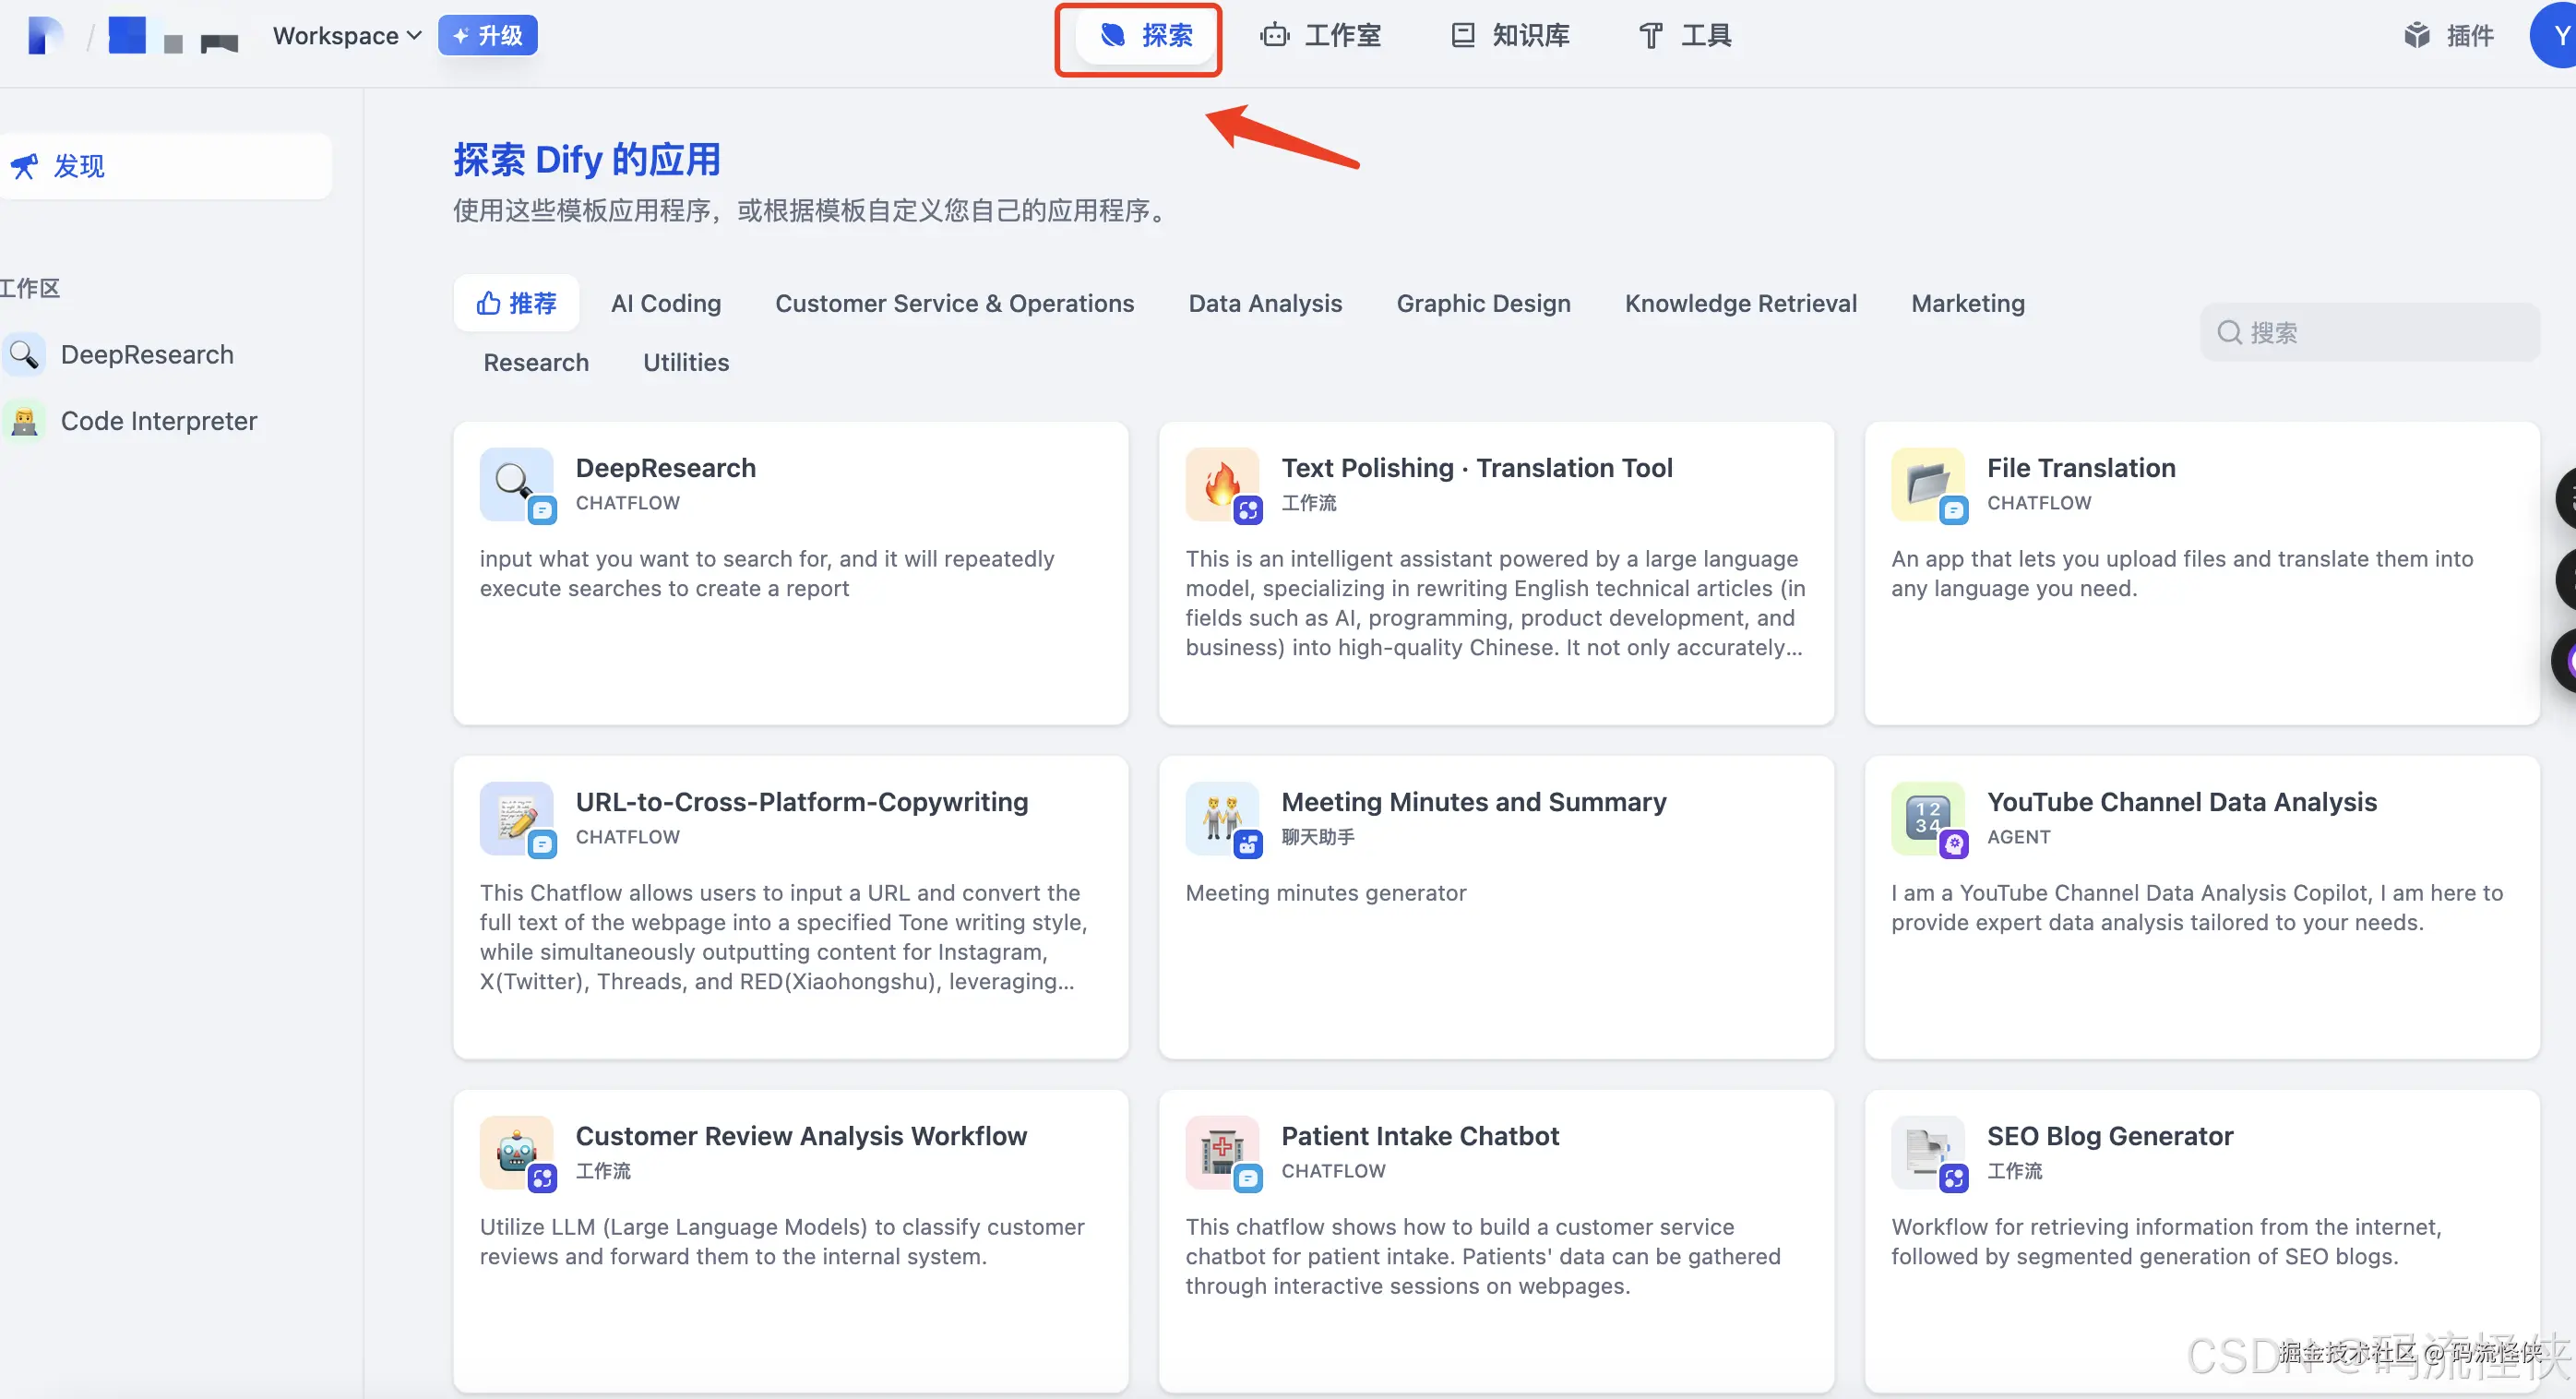Click the 搜索 search input field
Viewport: 2576px width, 1399px height.
[2370, 332]
